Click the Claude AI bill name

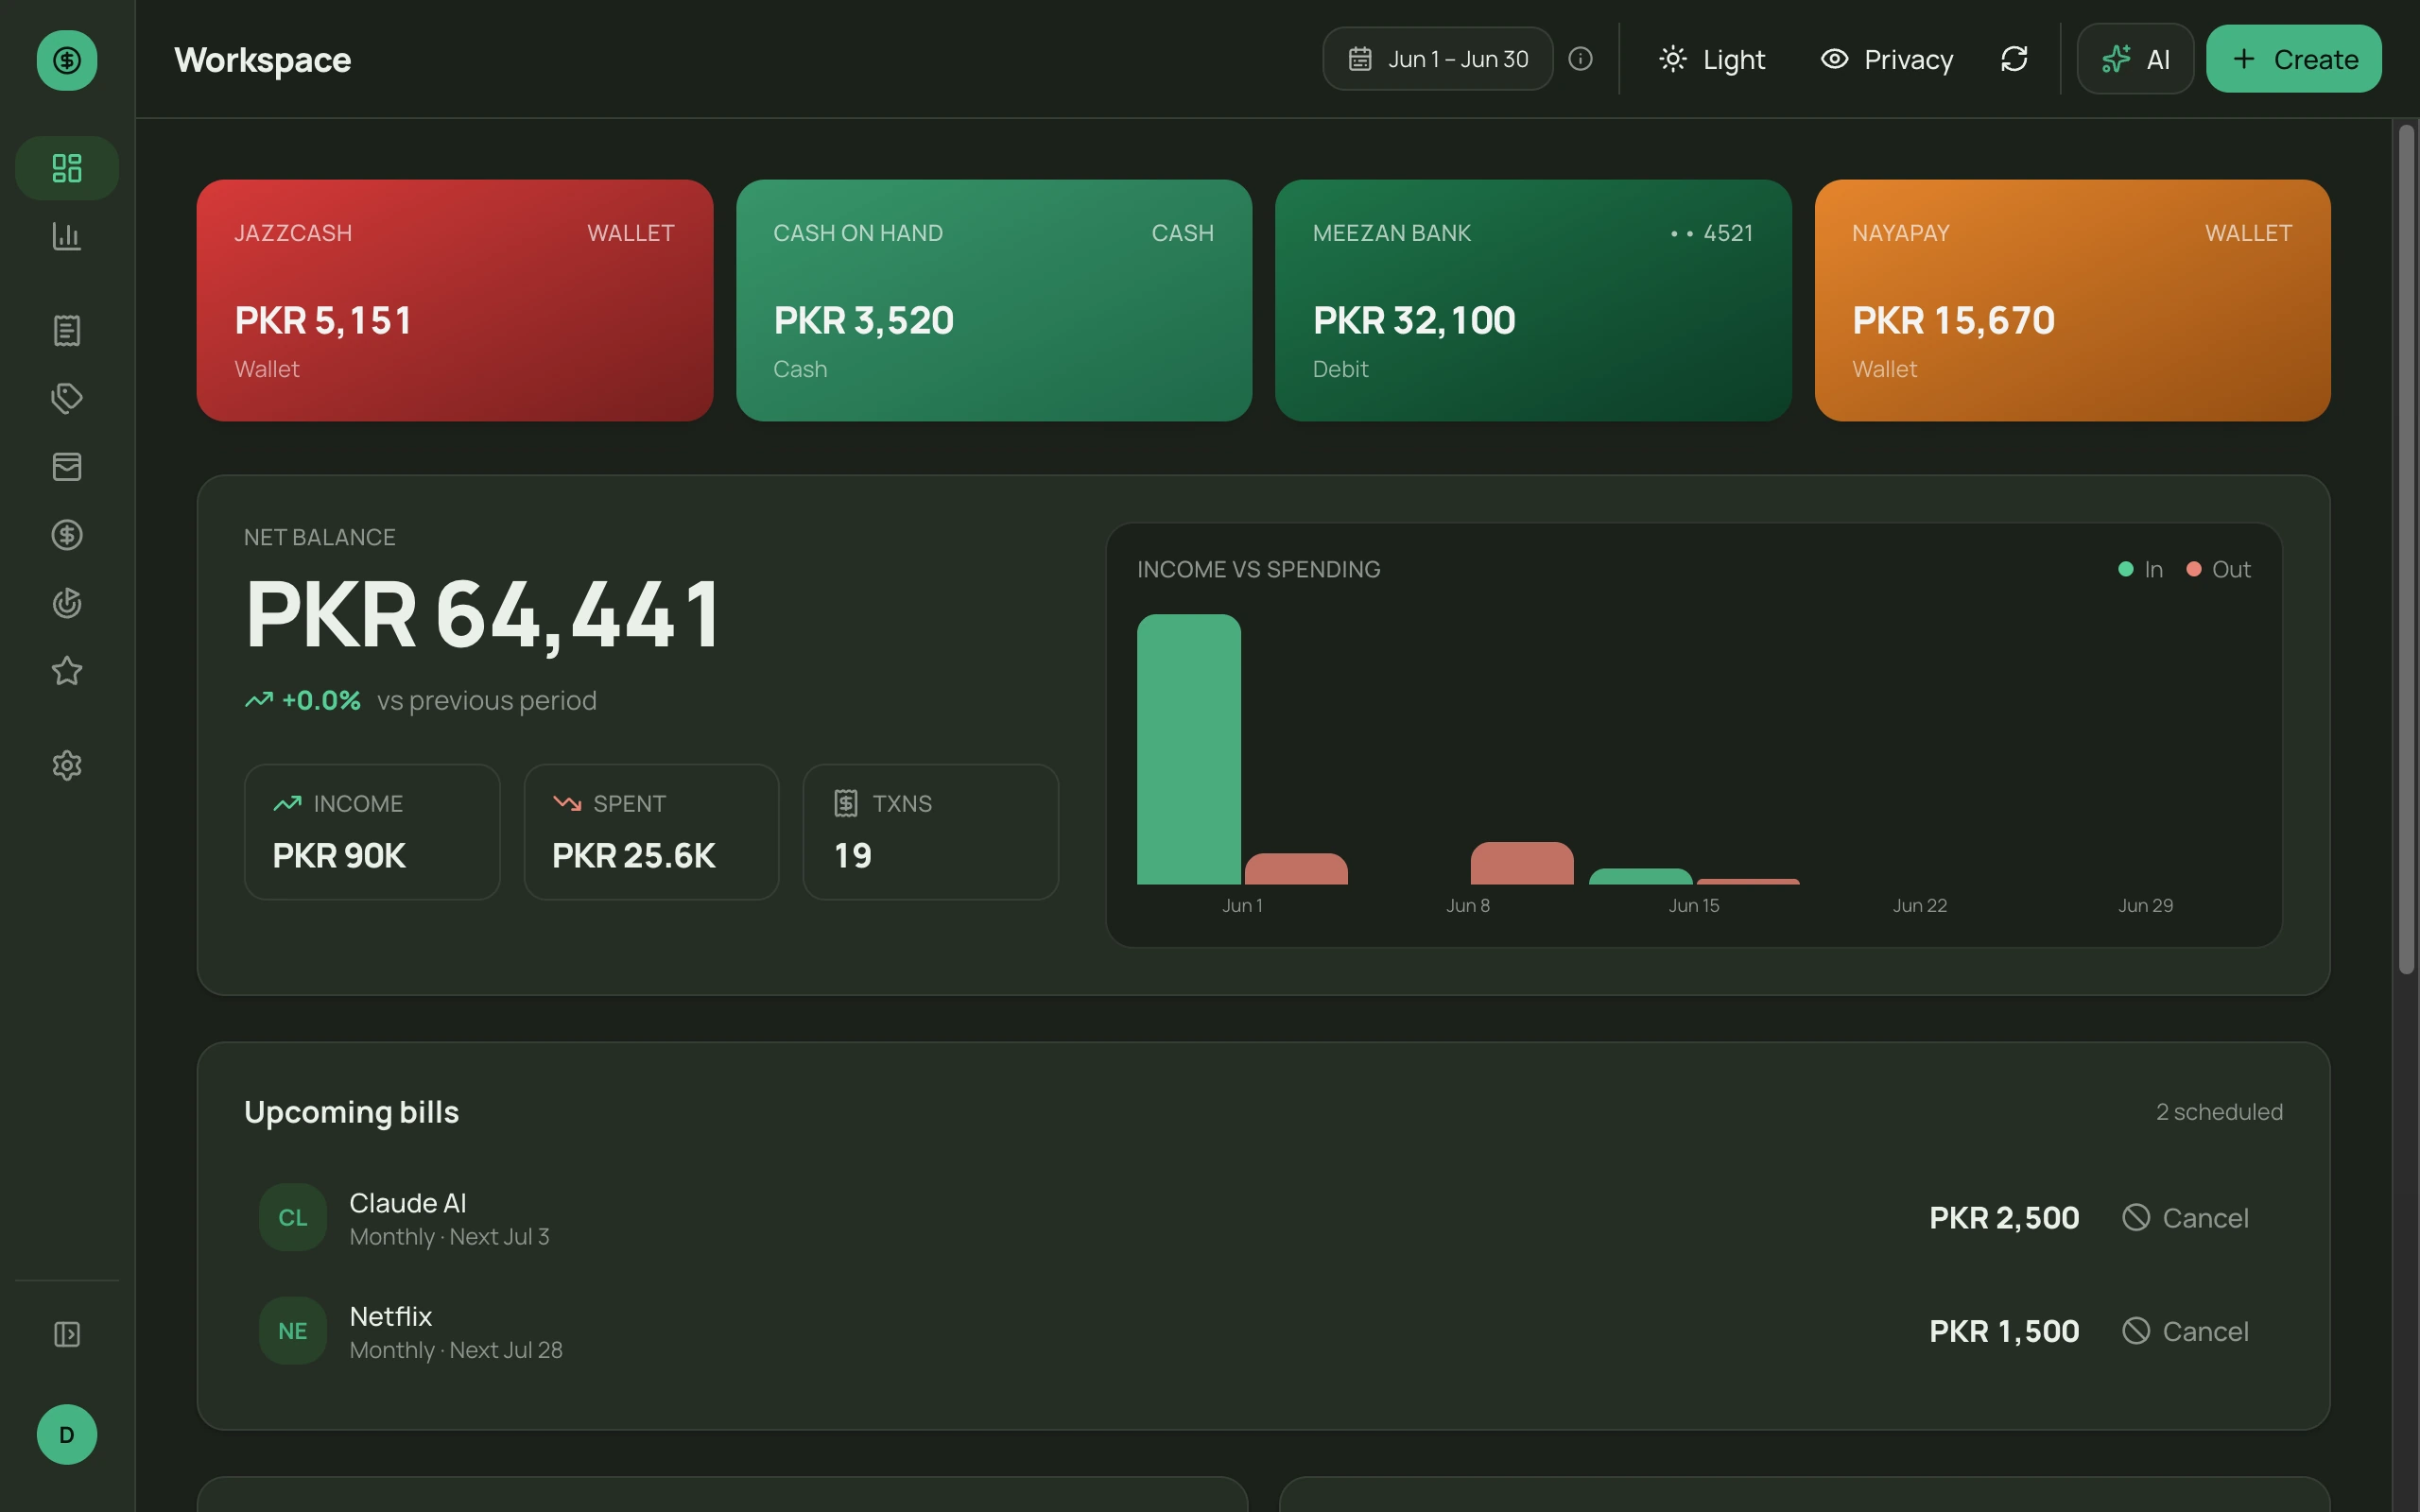[408, 1203]
